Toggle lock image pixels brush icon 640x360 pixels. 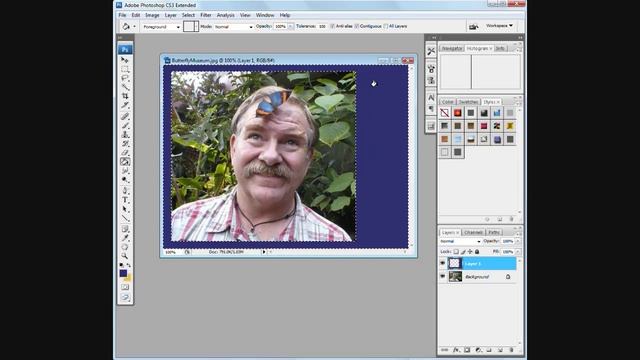tap(463, 252)
